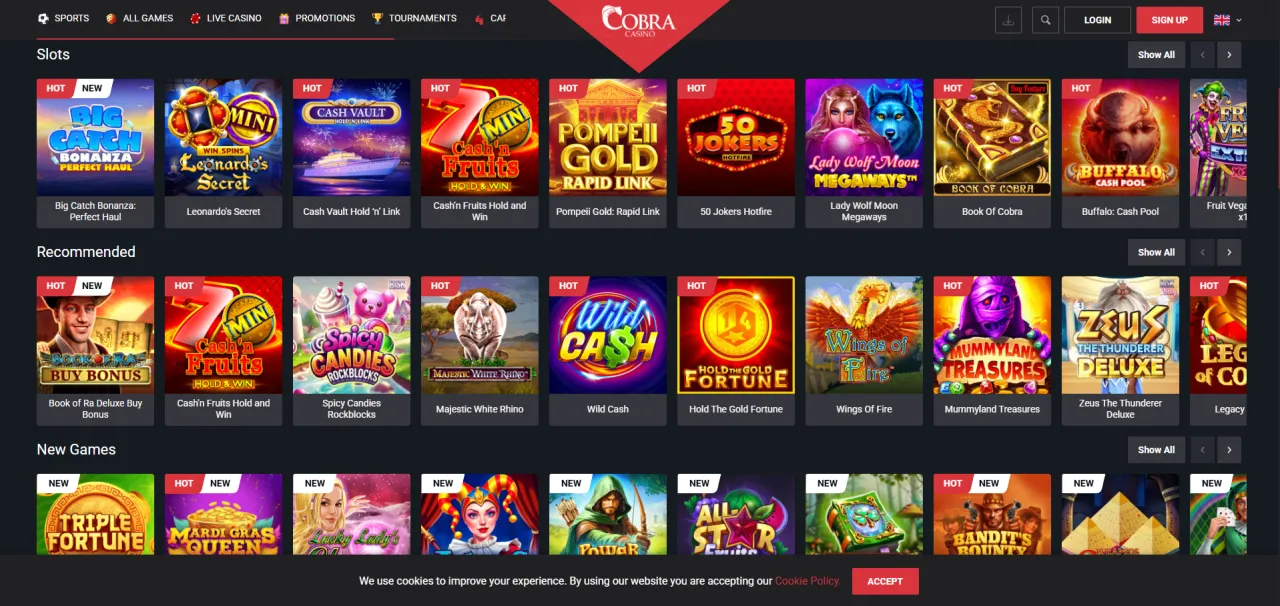
Task: Open the Tournaments menu item
Action: point(414,18)
